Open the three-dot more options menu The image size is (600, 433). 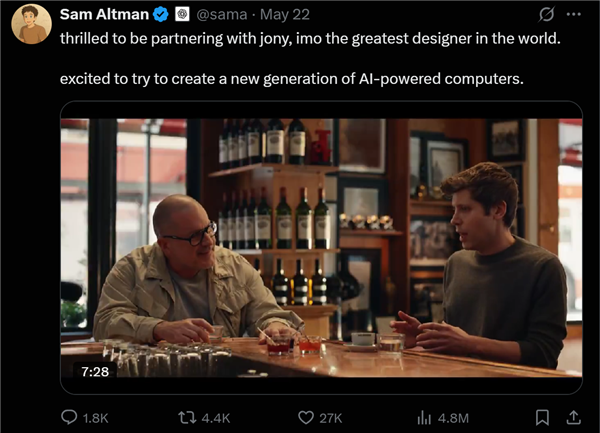point(574,14)
